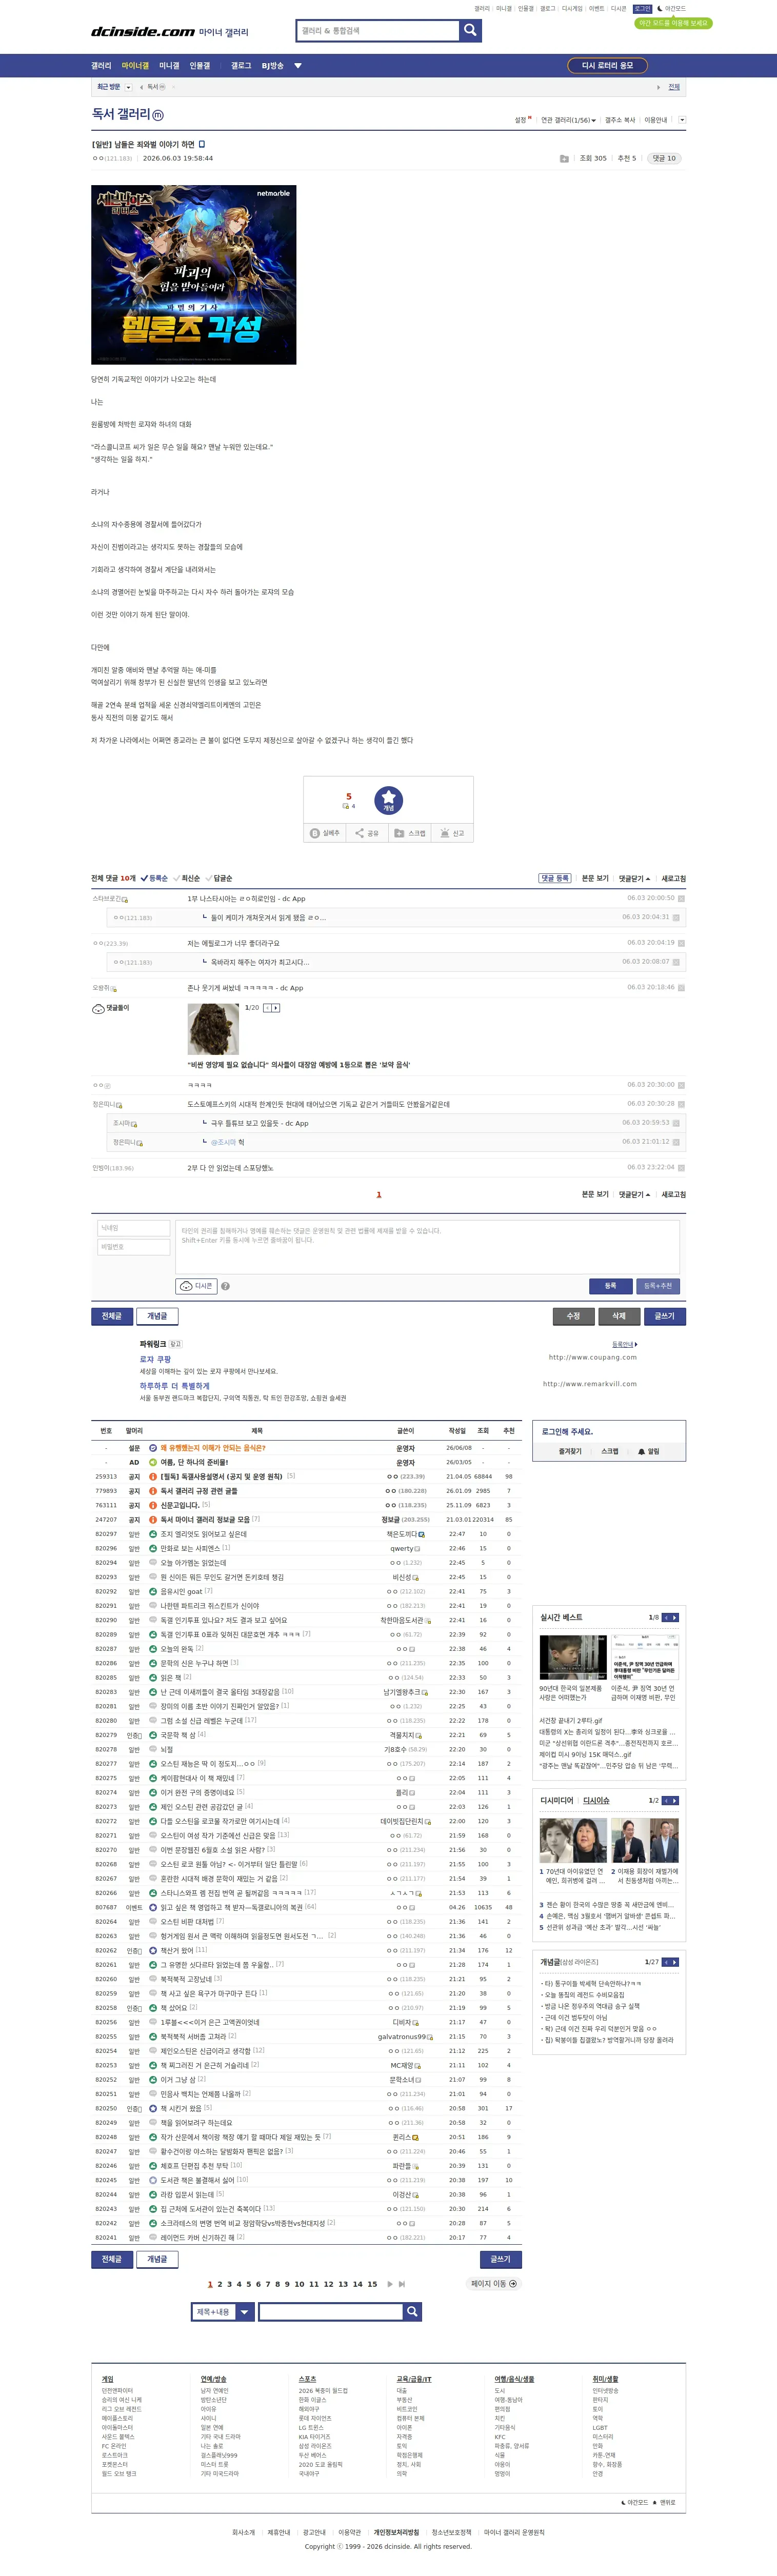Viewport: 777px width, 2576px height.
Task: Click the header gallery search input field
Action: point(378,31)
